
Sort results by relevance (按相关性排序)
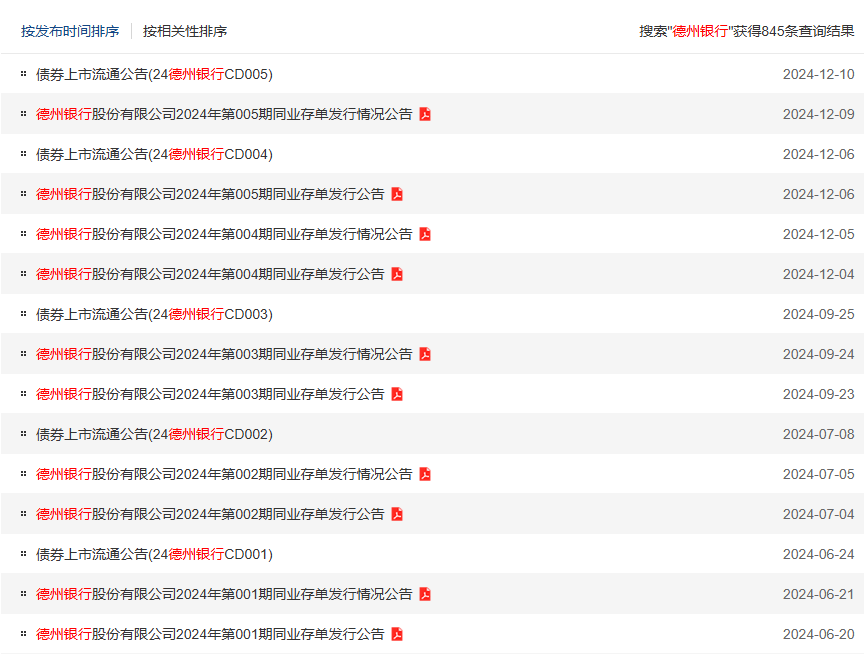coord(185,31)
